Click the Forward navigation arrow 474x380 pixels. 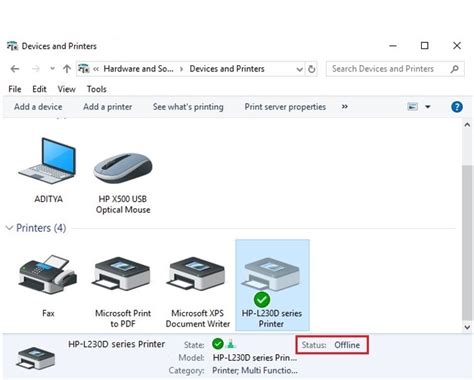tap(36, 69)
